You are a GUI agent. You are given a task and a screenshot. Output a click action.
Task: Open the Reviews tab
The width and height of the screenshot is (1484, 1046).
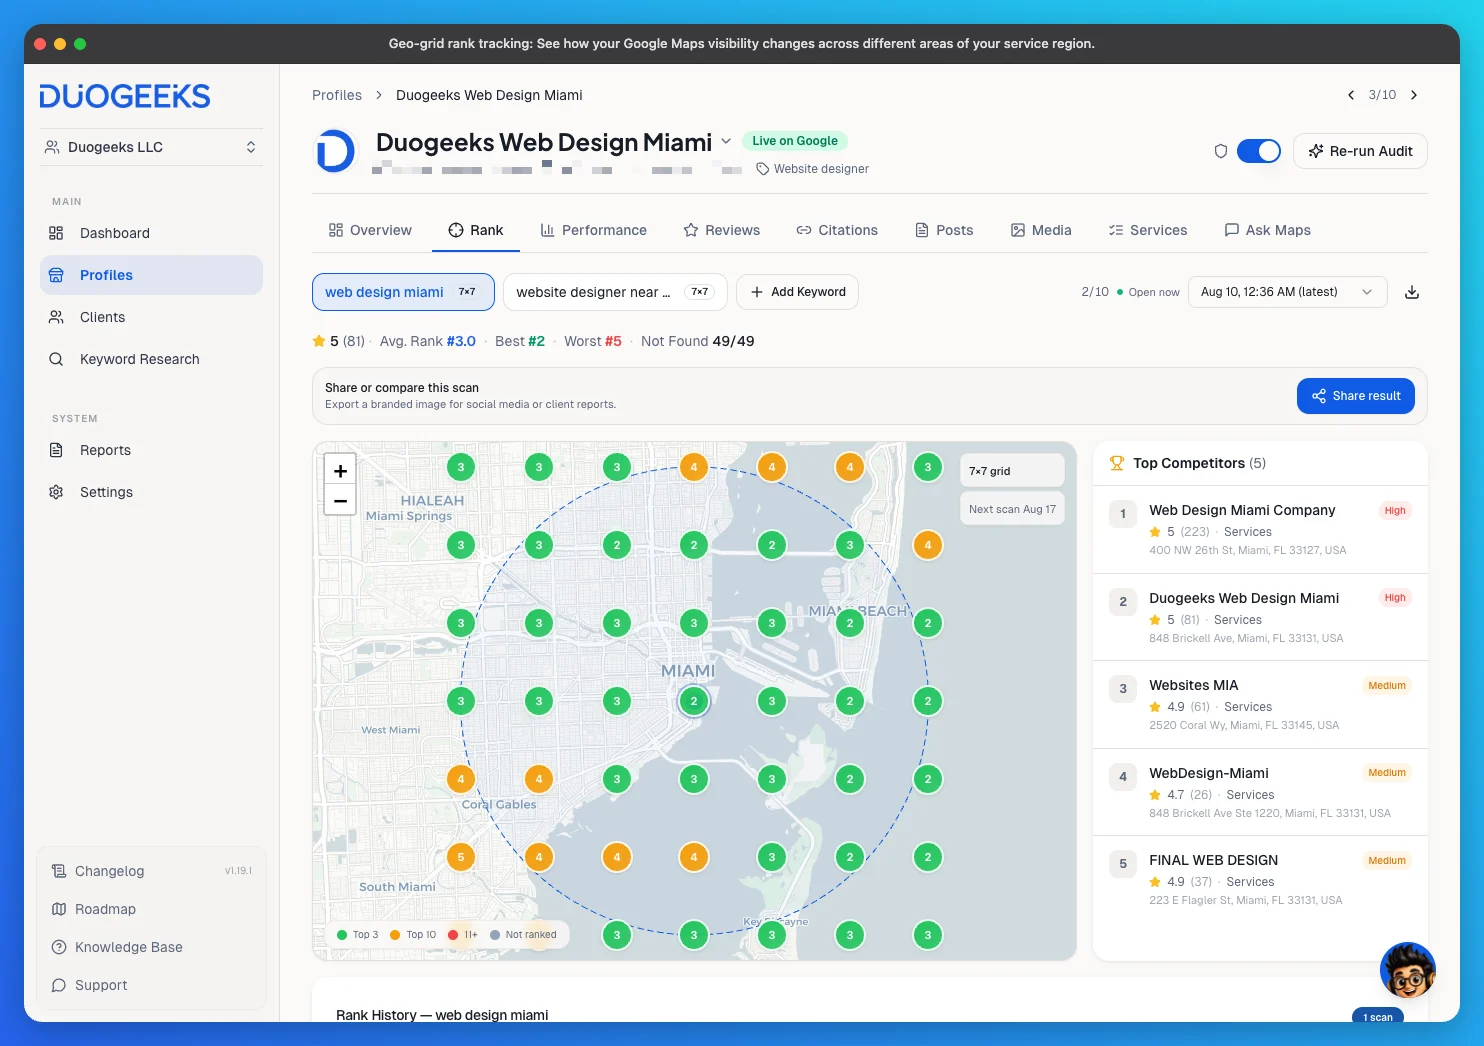(722, 230)
